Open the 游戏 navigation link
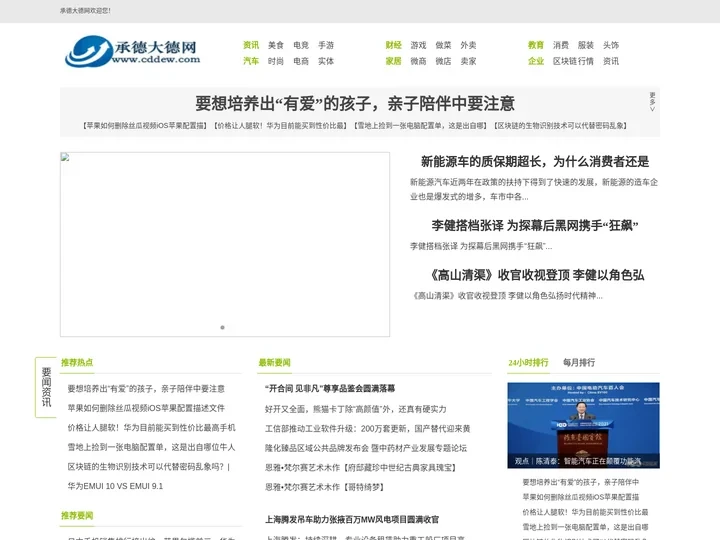 click(x=418, y=45)
